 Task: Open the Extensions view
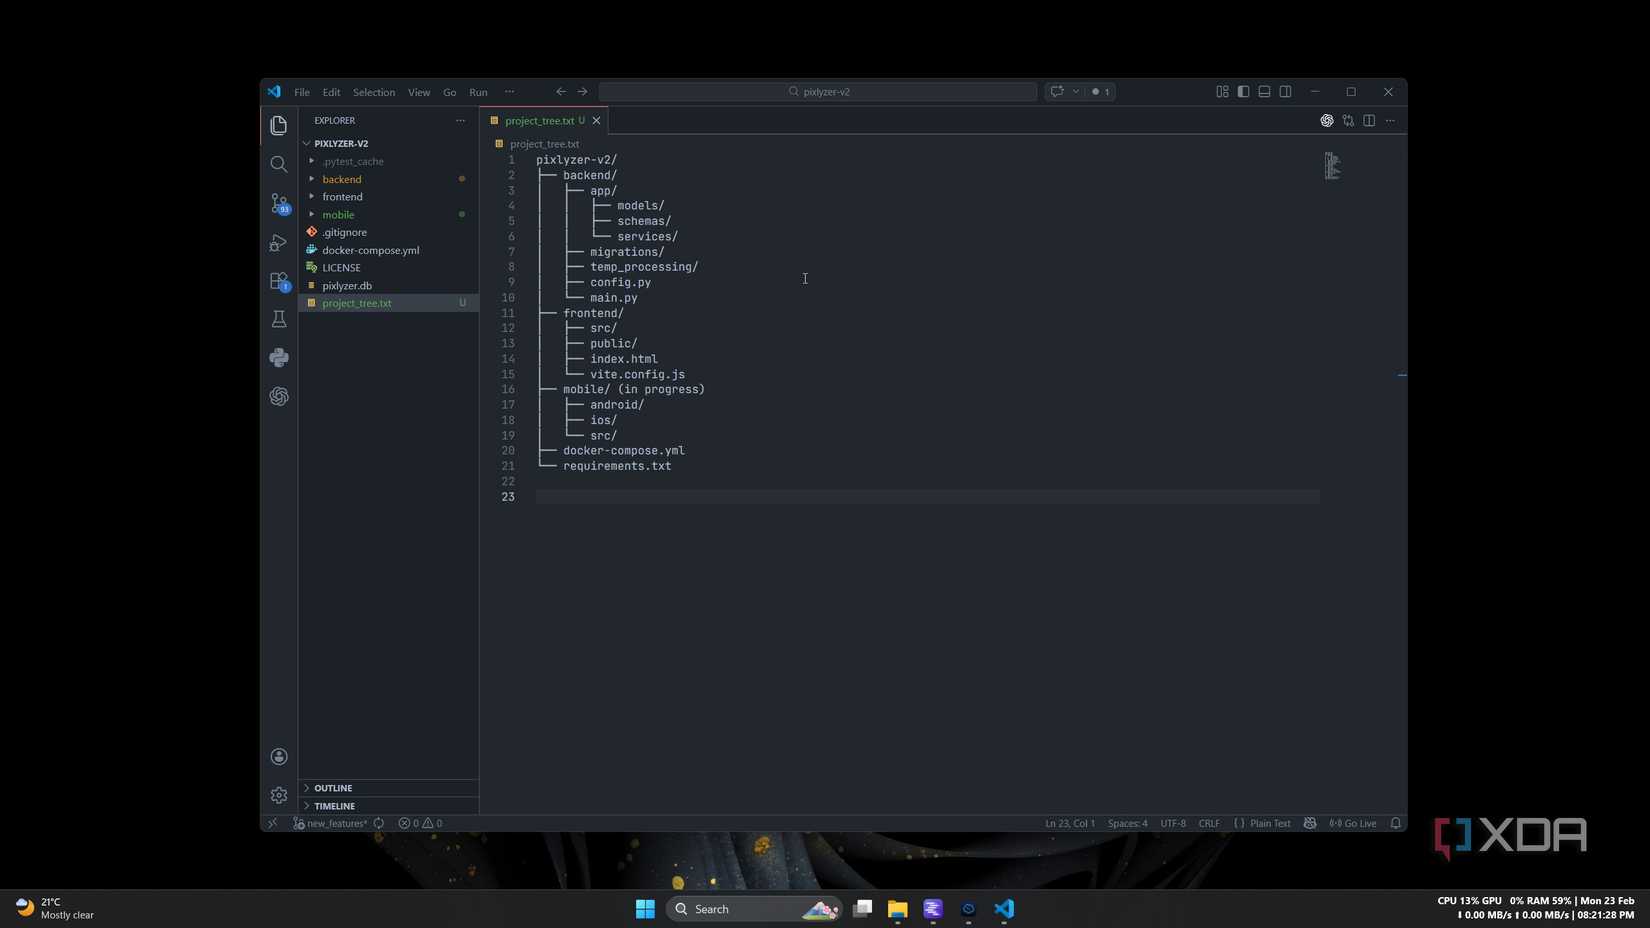[278, 281]
